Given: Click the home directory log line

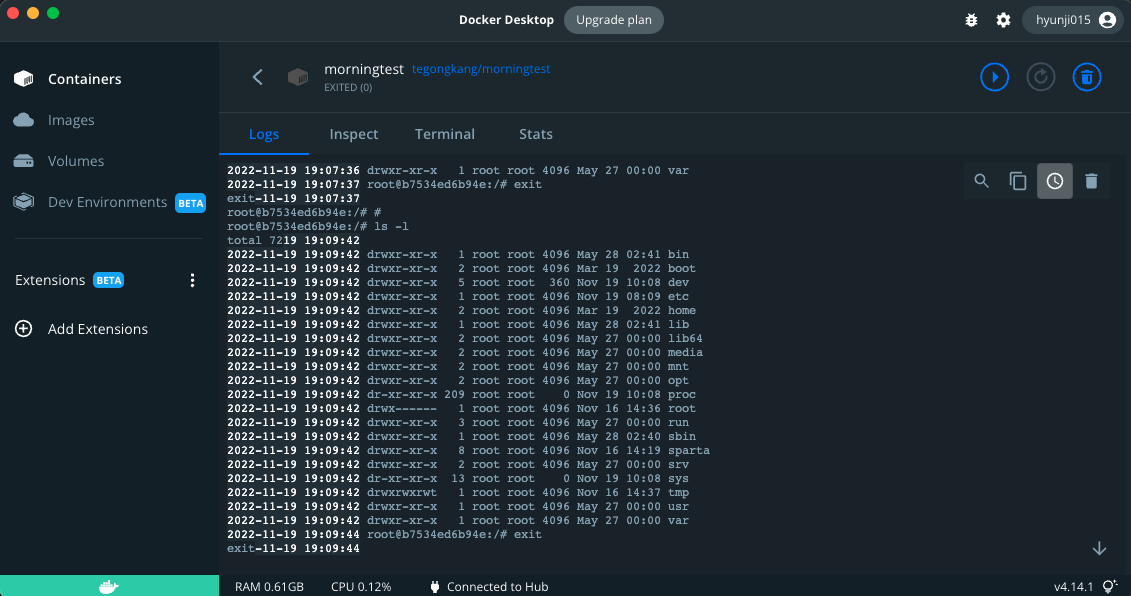Looking at the screenshot, I should pyautogui.click(x=462, y=310).
